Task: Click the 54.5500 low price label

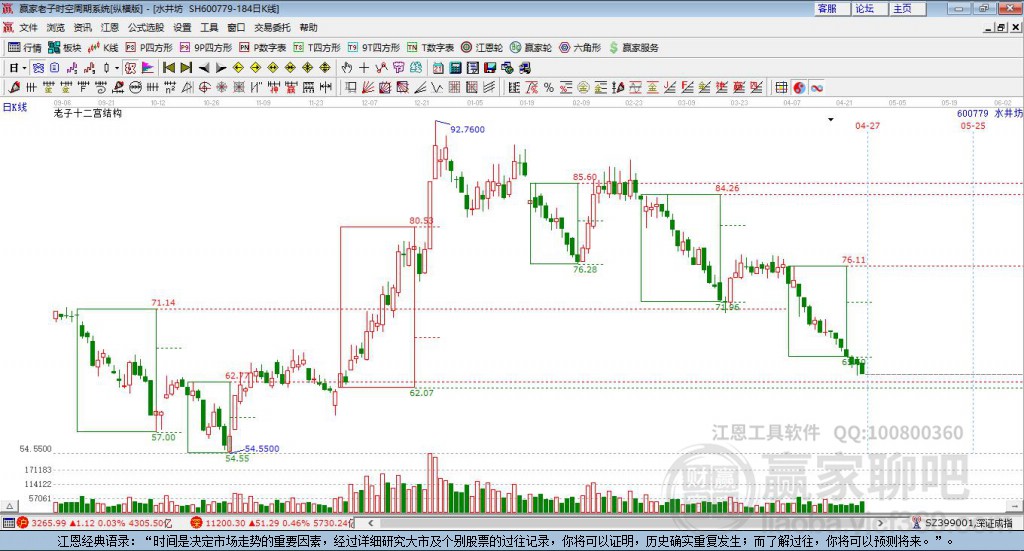Action: pos(262,449)
